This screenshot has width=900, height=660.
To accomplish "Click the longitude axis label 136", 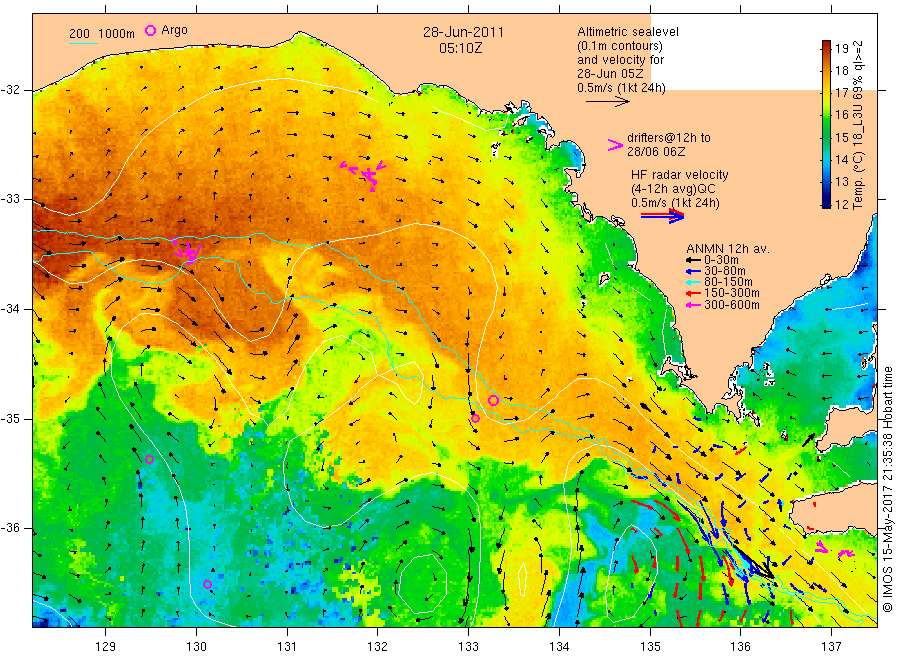I will [x=740, y=646].
